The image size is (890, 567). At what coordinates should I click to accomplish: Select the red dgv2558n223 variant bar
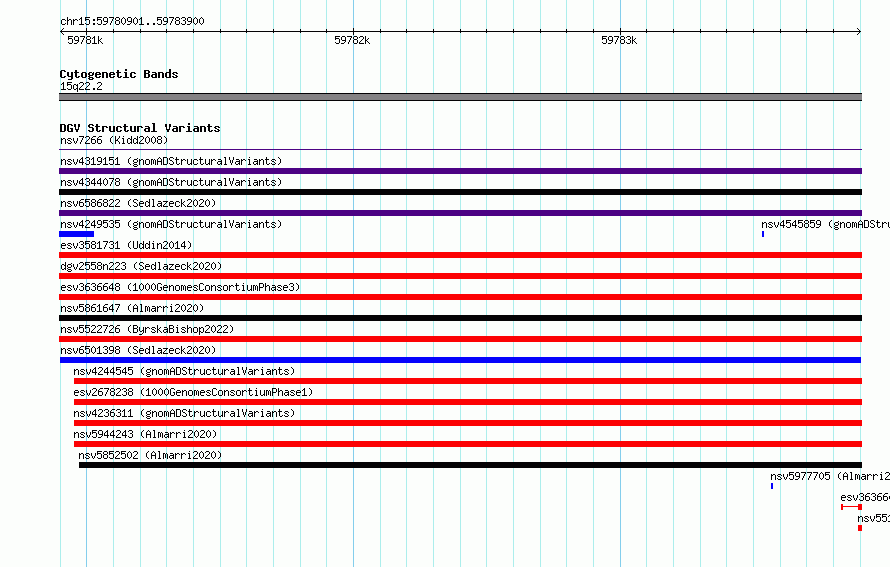point(460,276)
